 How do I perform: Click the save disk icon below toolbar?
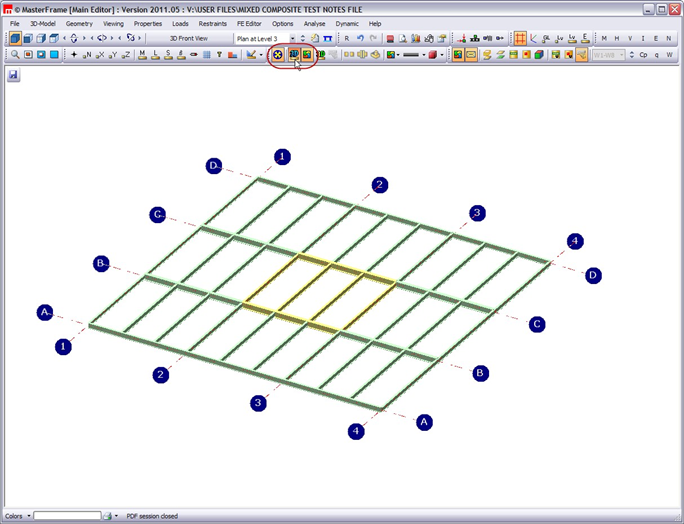15,74
